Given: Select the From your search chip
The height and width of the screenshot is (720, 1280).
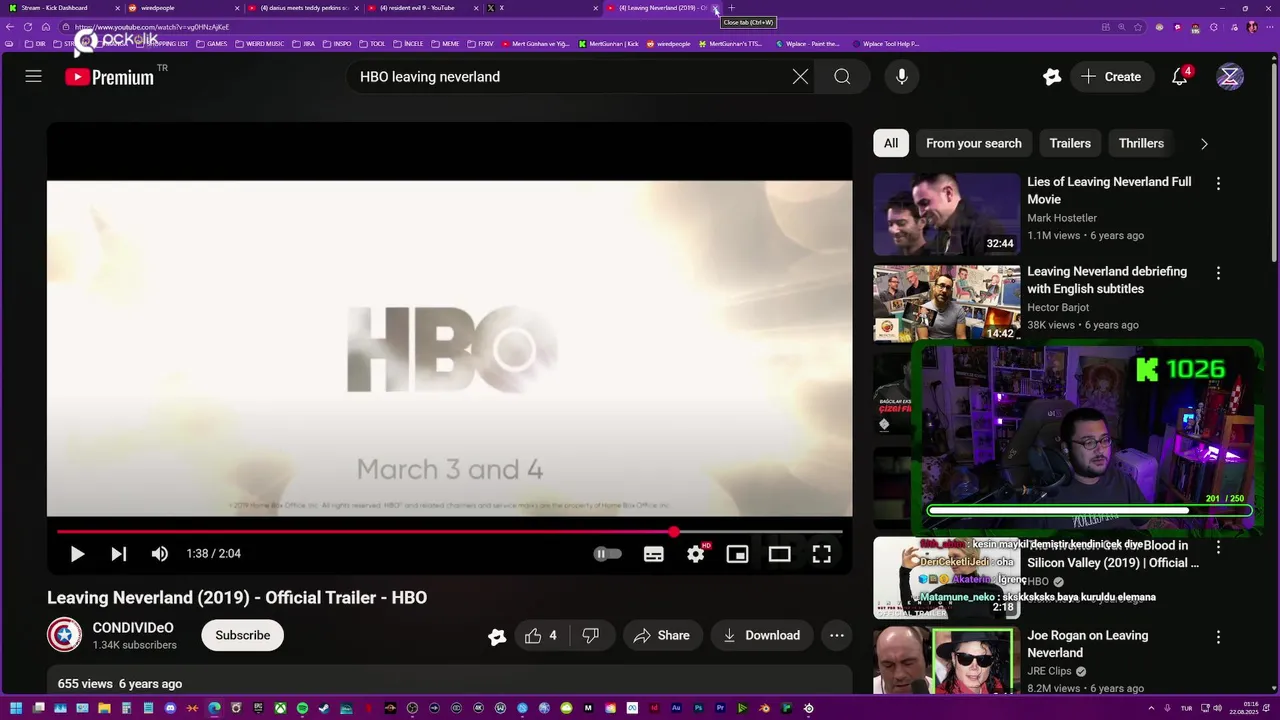Looking at the screenshot, I should pyautogui.click(x=973, y=143).
